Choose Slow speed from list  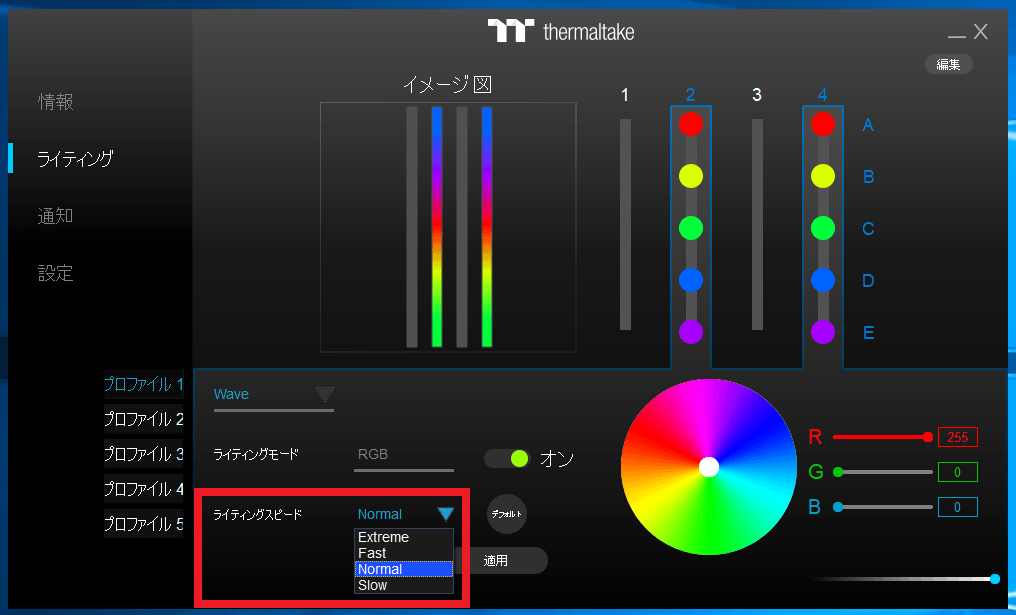click(x=404, y=585)
